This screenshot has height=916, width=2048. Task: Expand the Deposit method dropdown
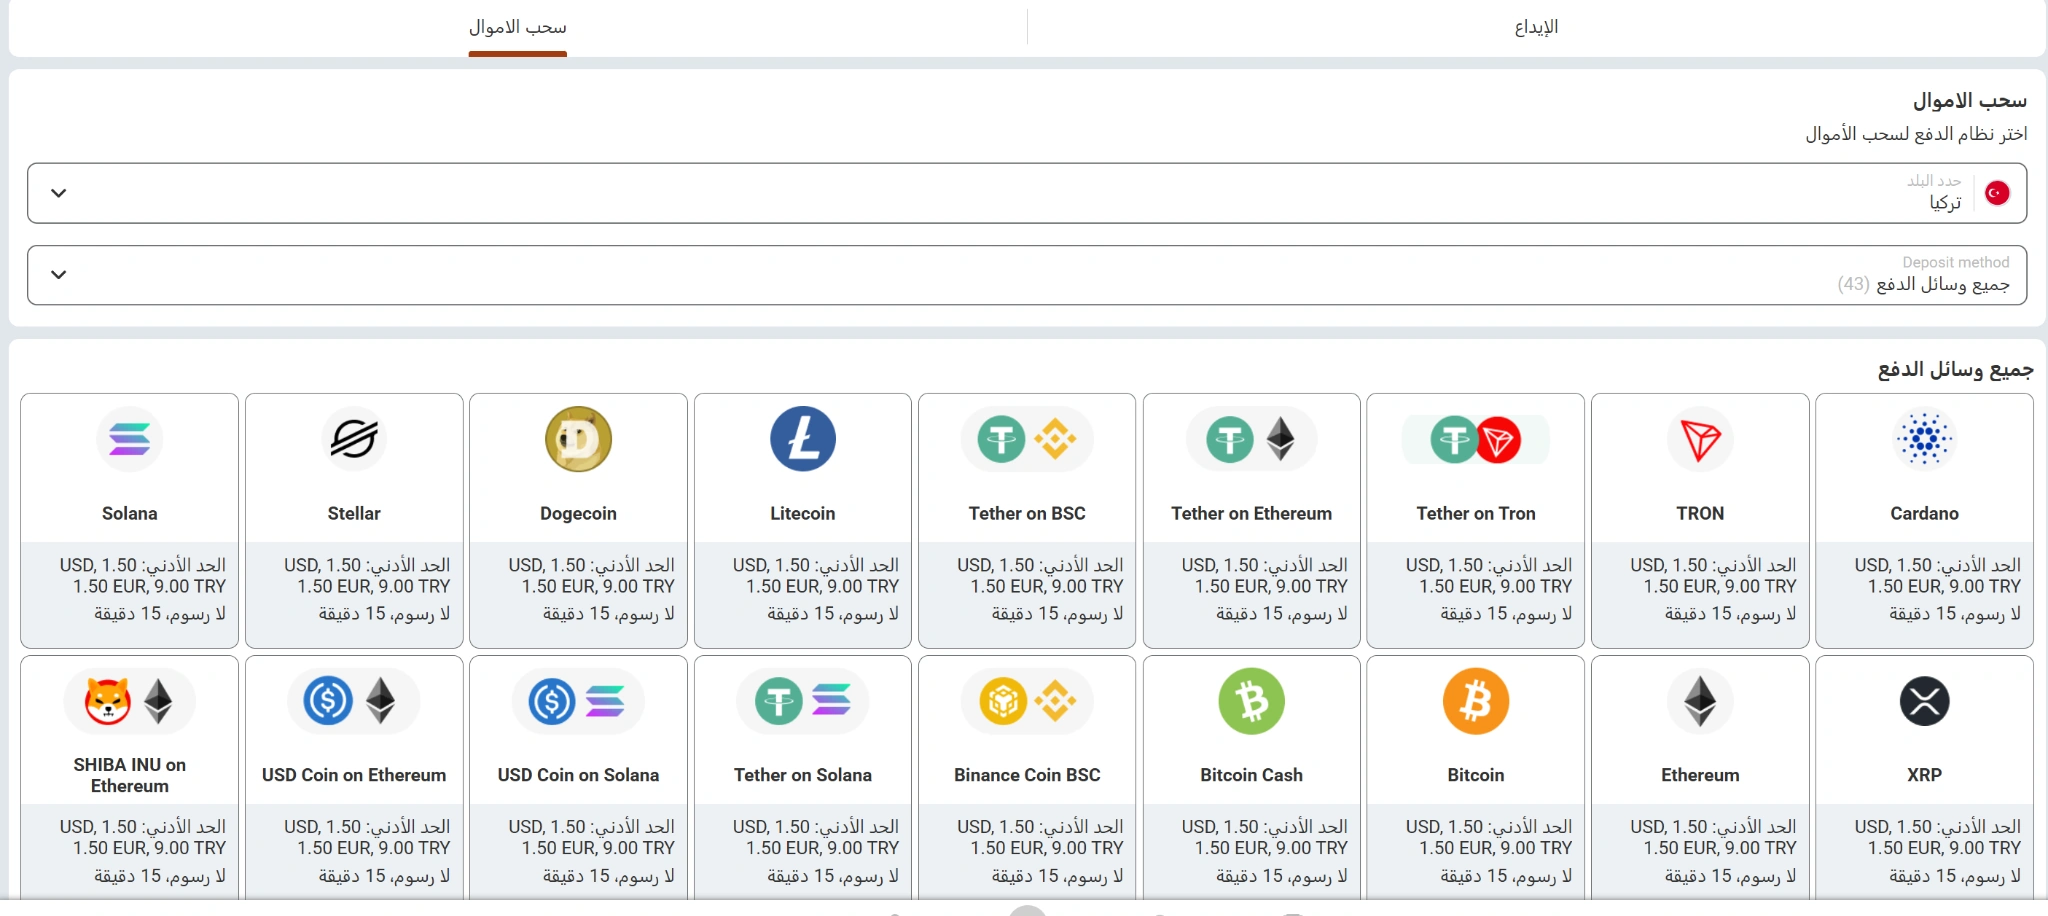pyautogui.click(x=1027, y=275)
